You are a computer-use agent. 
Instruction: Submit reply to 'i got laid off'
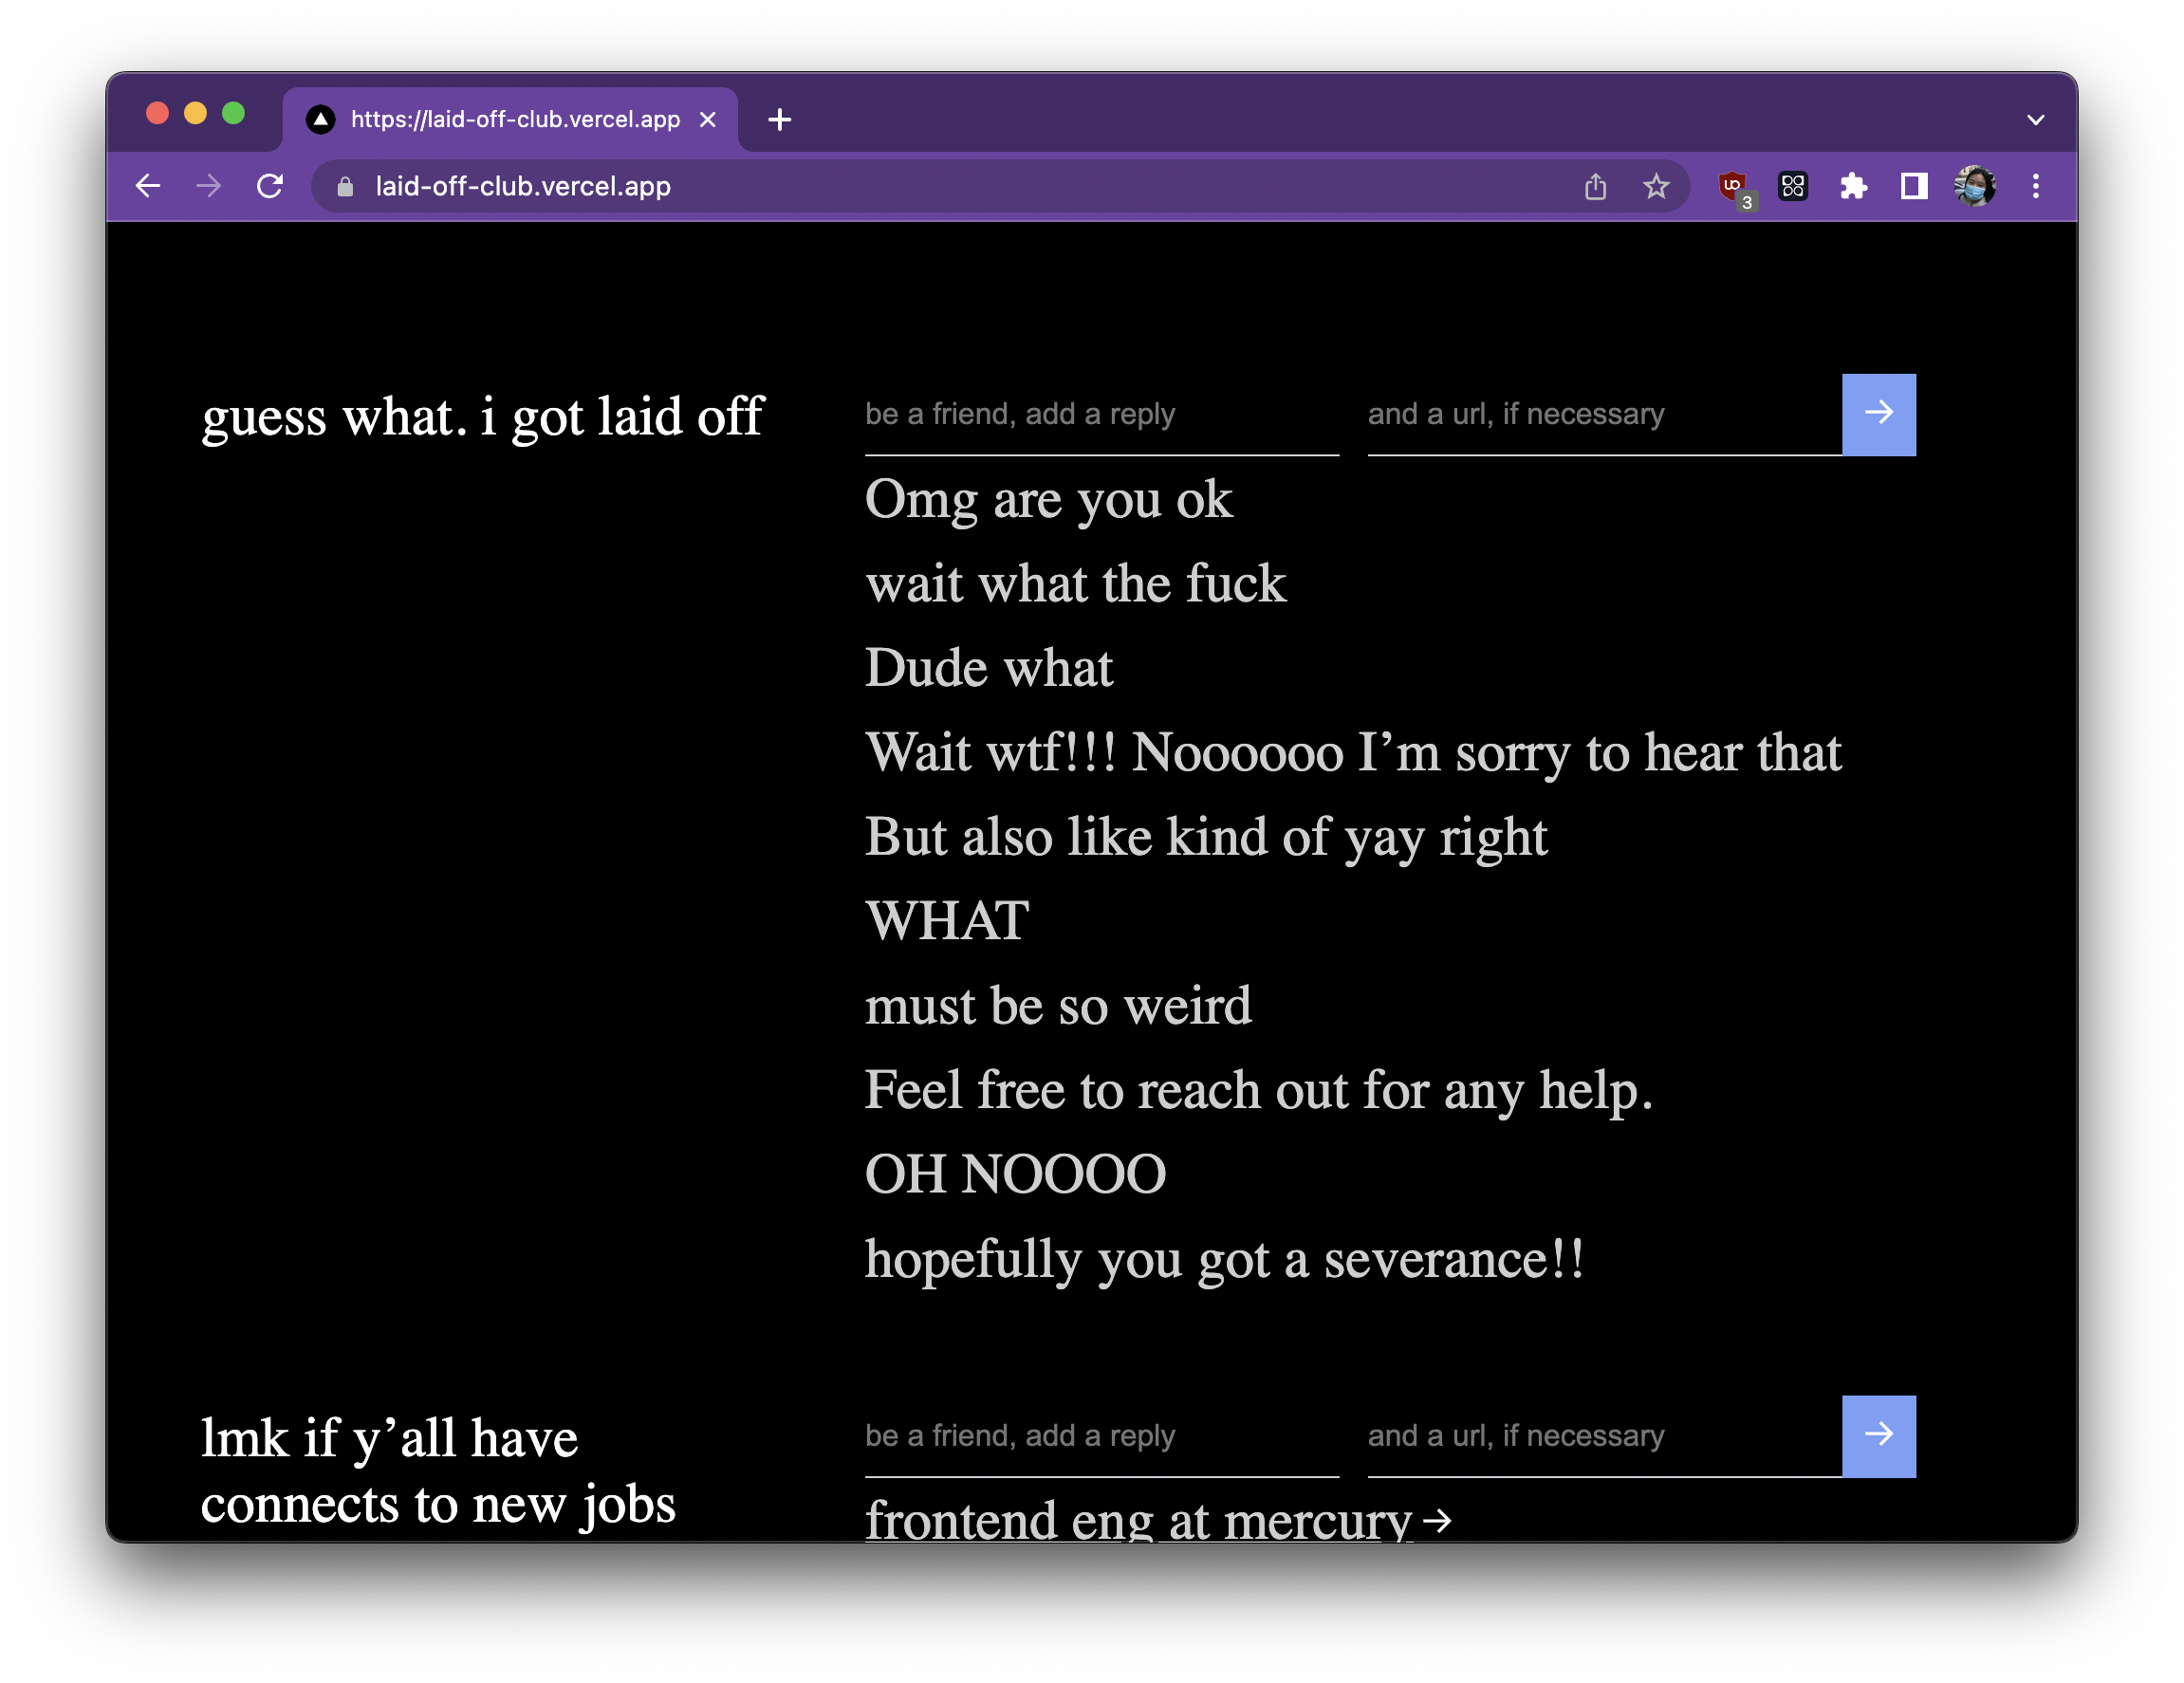[x=1878, y=414]
